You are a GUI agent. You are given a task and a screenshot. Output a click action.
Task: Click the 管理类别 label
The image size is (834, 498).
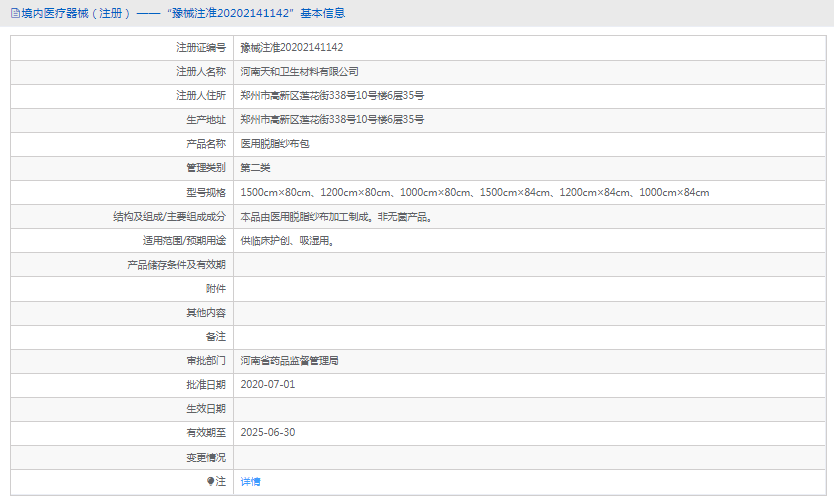pyautogui.click(x=206, y=168)
